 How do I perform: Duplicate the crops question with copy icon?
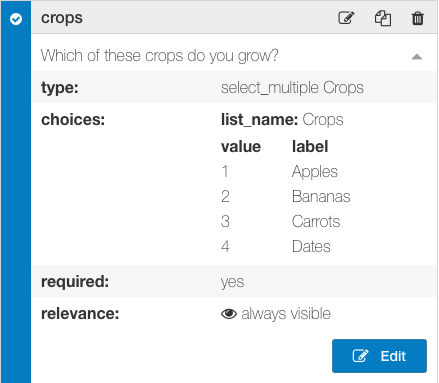coord(383,18)
